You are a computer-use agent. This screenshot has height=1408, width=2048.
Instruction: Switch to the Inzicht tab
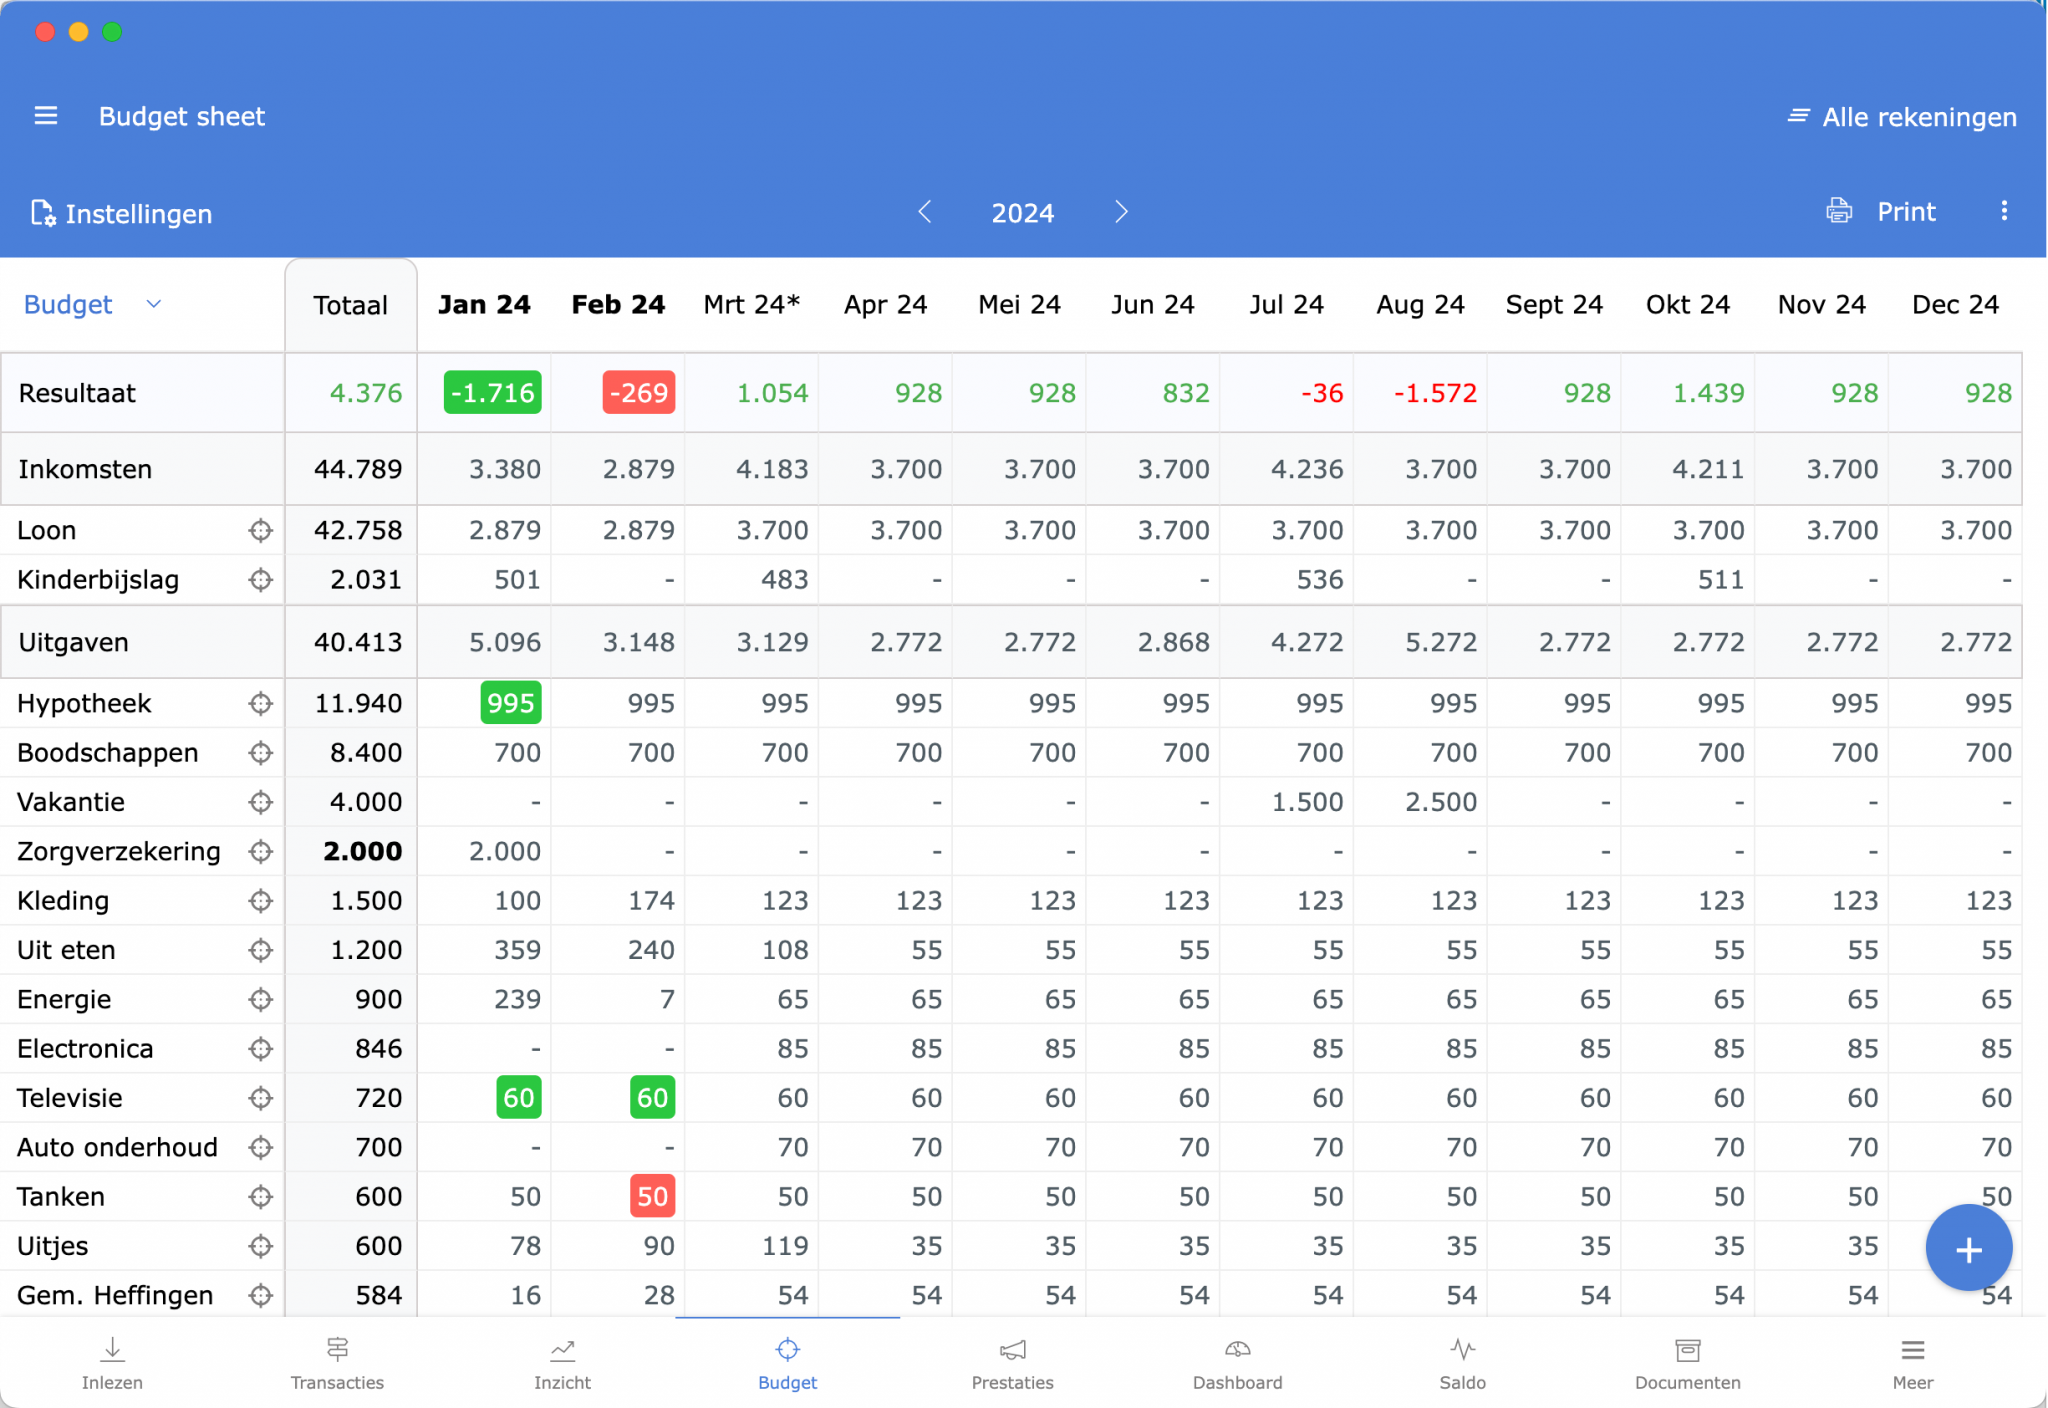point(562,1349)
